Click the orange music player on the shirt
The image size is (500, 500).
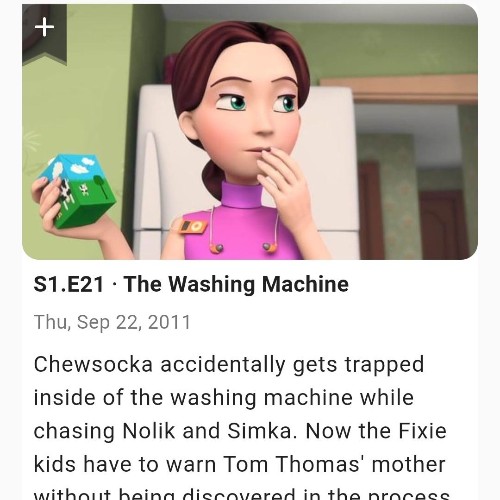pos(191,226)
